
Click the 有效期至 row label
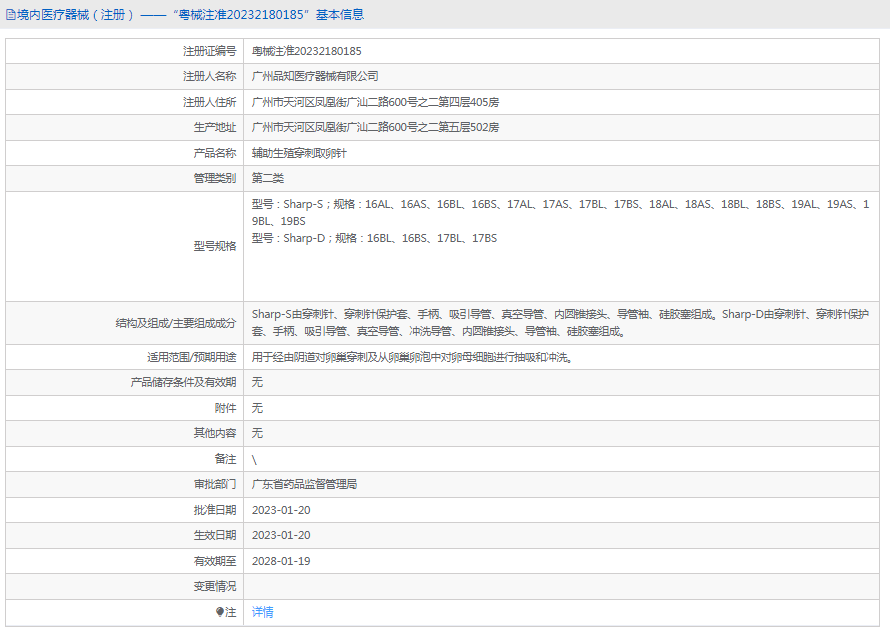(x=215, y=561)
